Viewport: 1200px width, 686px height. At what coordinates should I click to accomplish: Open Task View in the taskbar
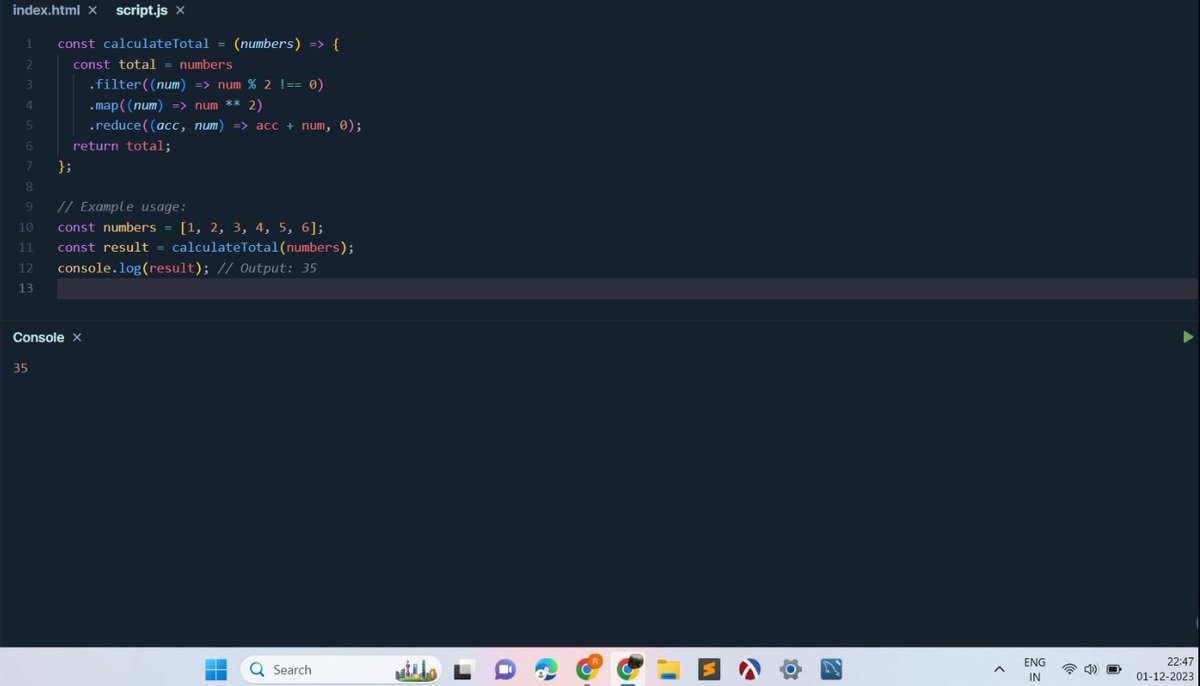click(463, 669)
